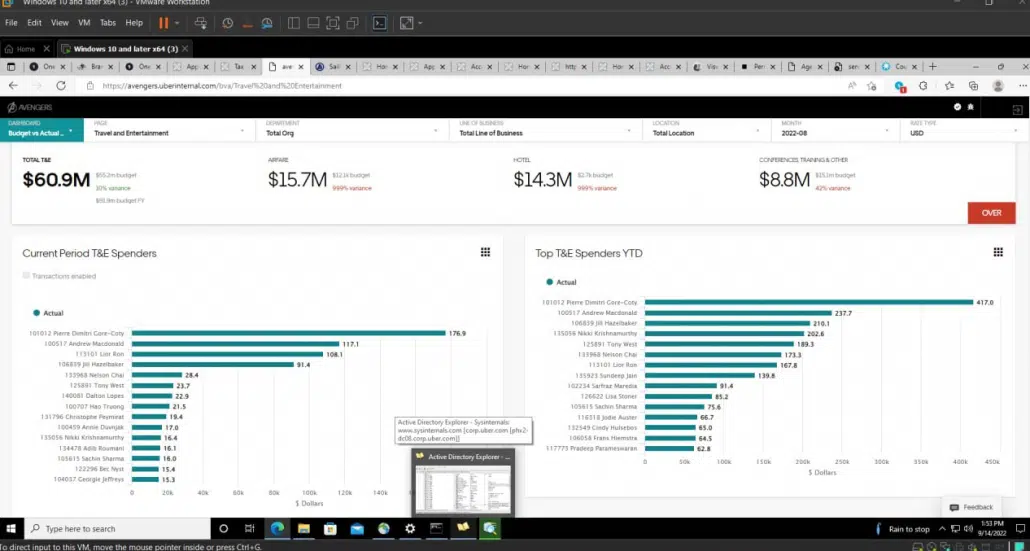Open a new browser tab with plus
This screenshot has width=1030, height=551.
tap(932, 66)
